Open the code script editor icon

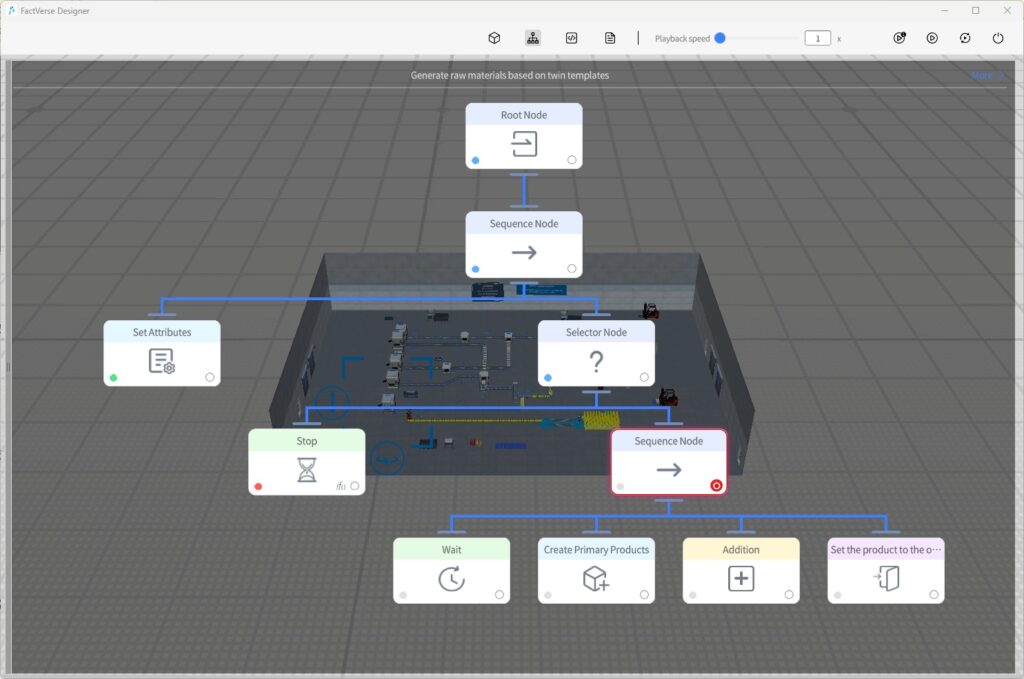click(571, 38)
